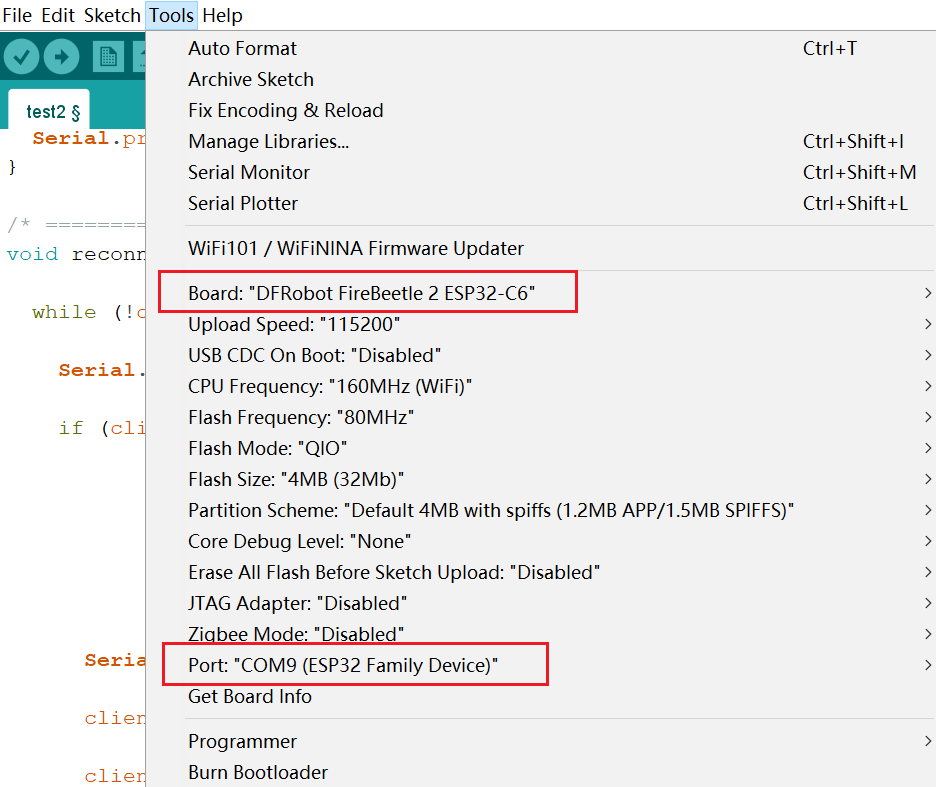Open WiFi101 / WiFiNINA Firmware Updater
Viewport: 936px width, 787px height.
pyautogui.click(x=356, y=248)
